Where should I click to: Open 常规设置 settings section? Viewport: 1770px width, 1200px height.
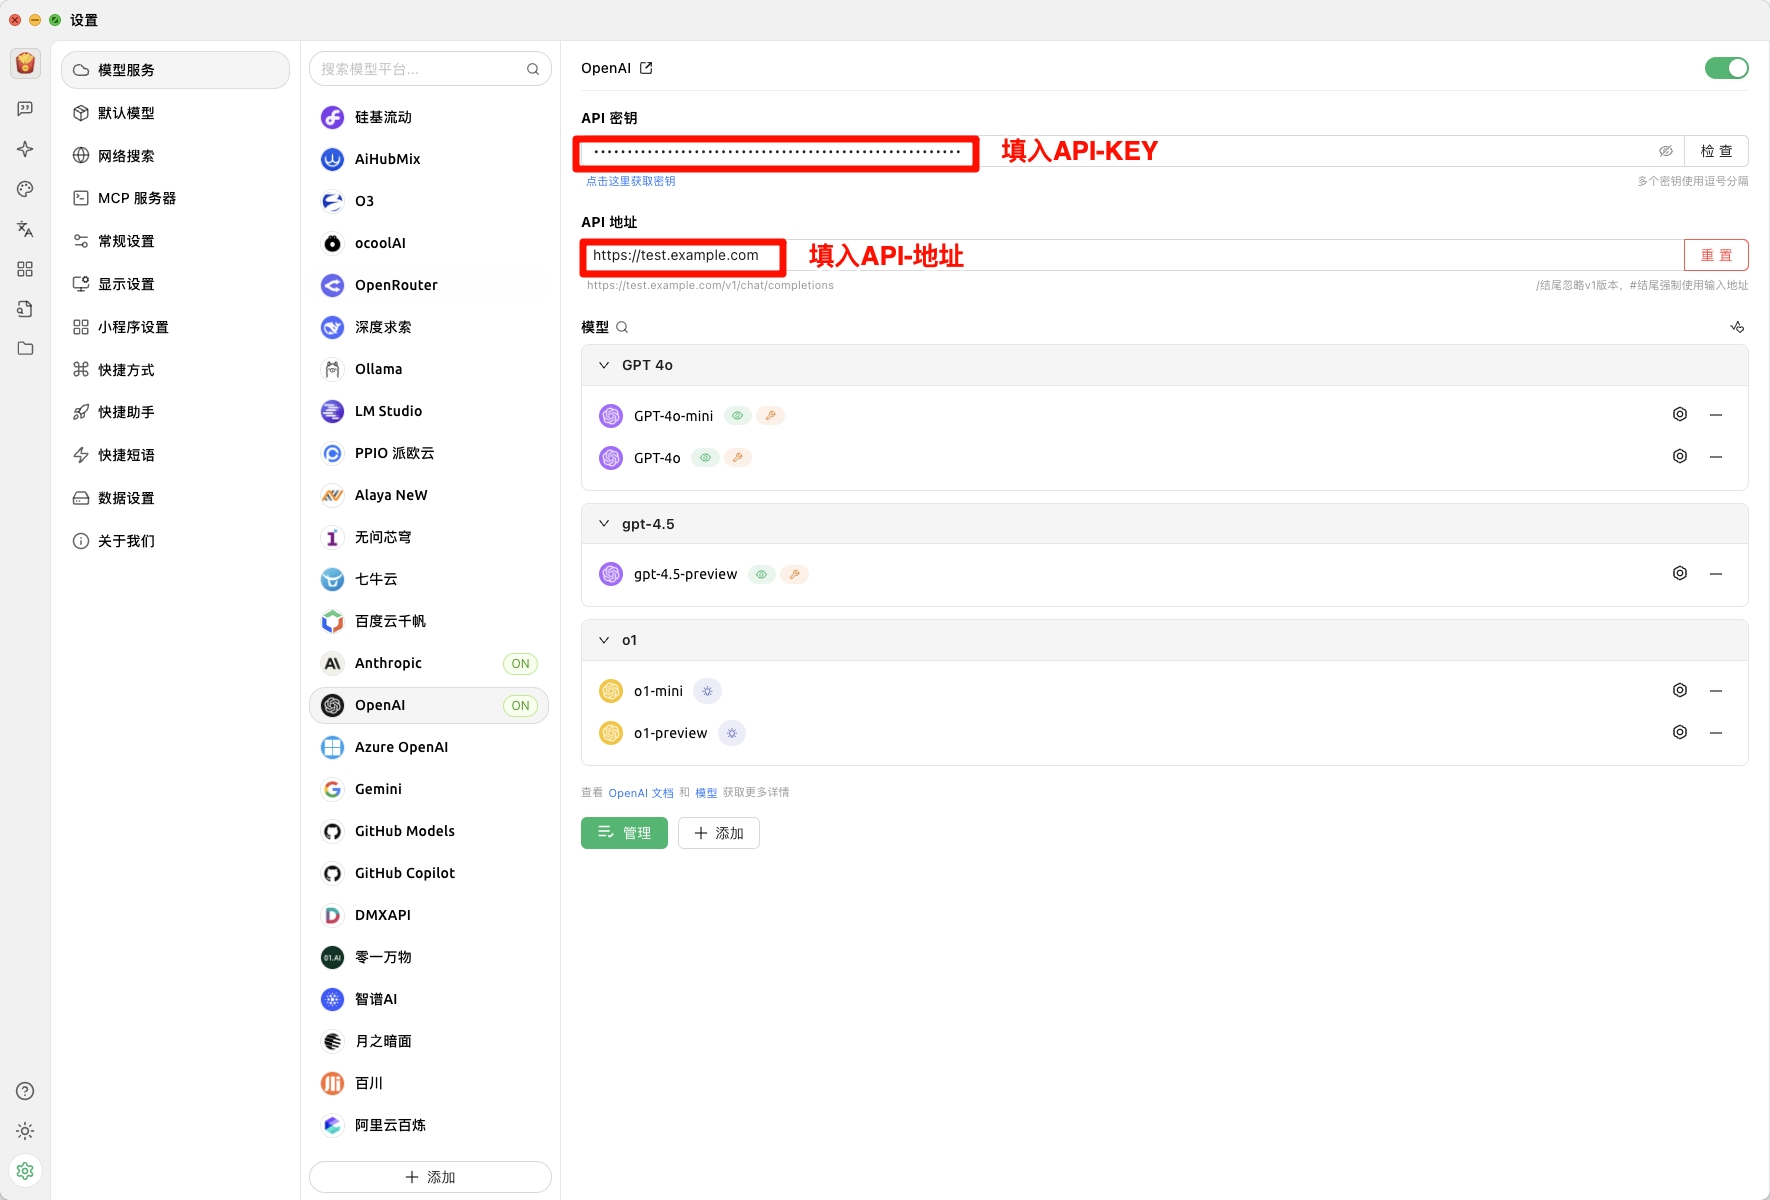coord(175,241)
